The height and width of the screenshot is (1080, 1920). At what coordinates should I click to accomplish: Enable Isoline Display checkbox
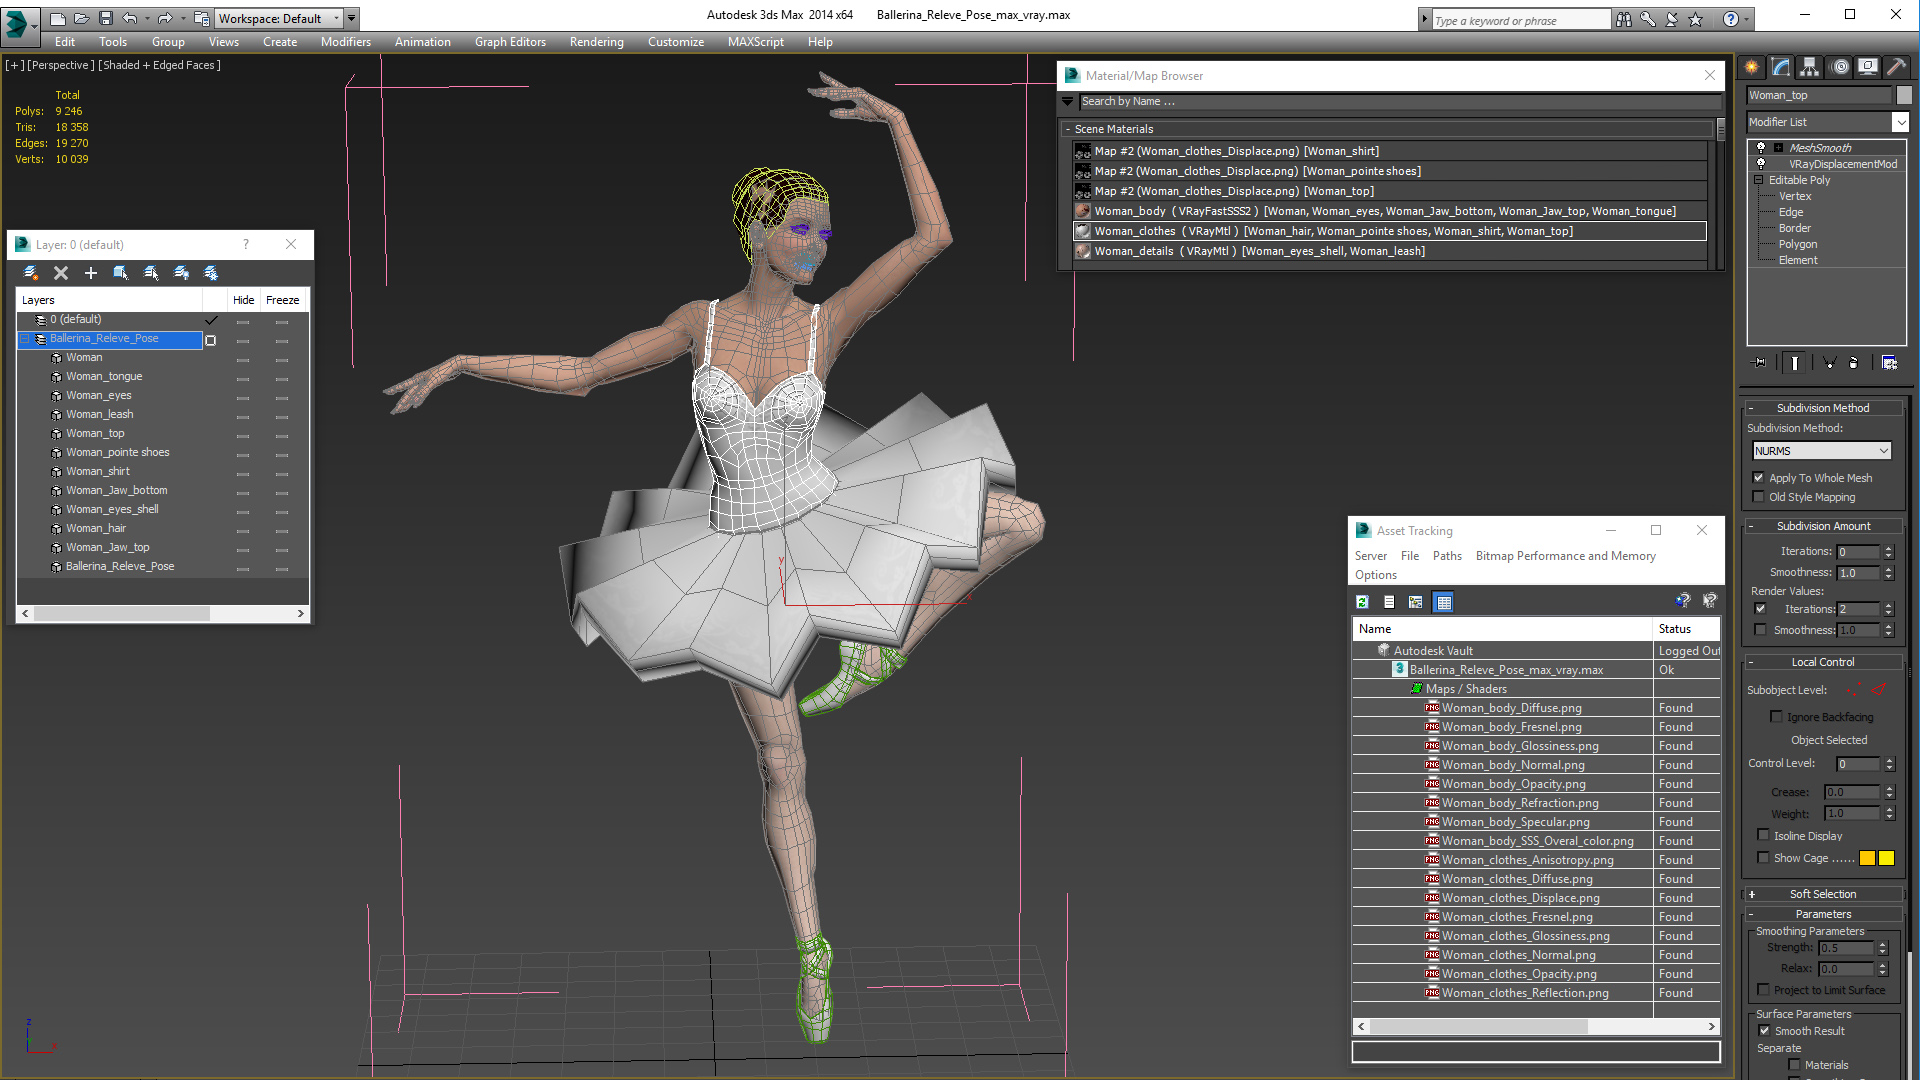point(1764,835)
